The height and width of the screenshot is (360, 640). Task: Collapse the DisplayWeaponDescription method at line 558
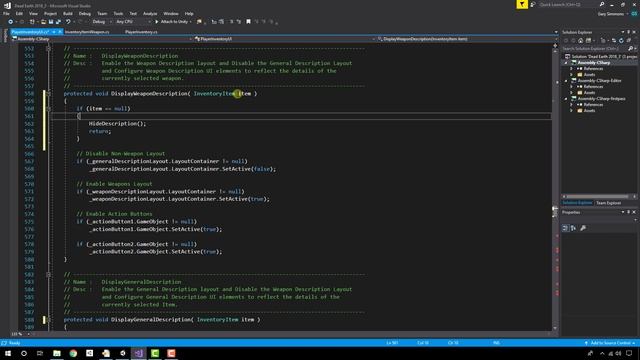48,94
